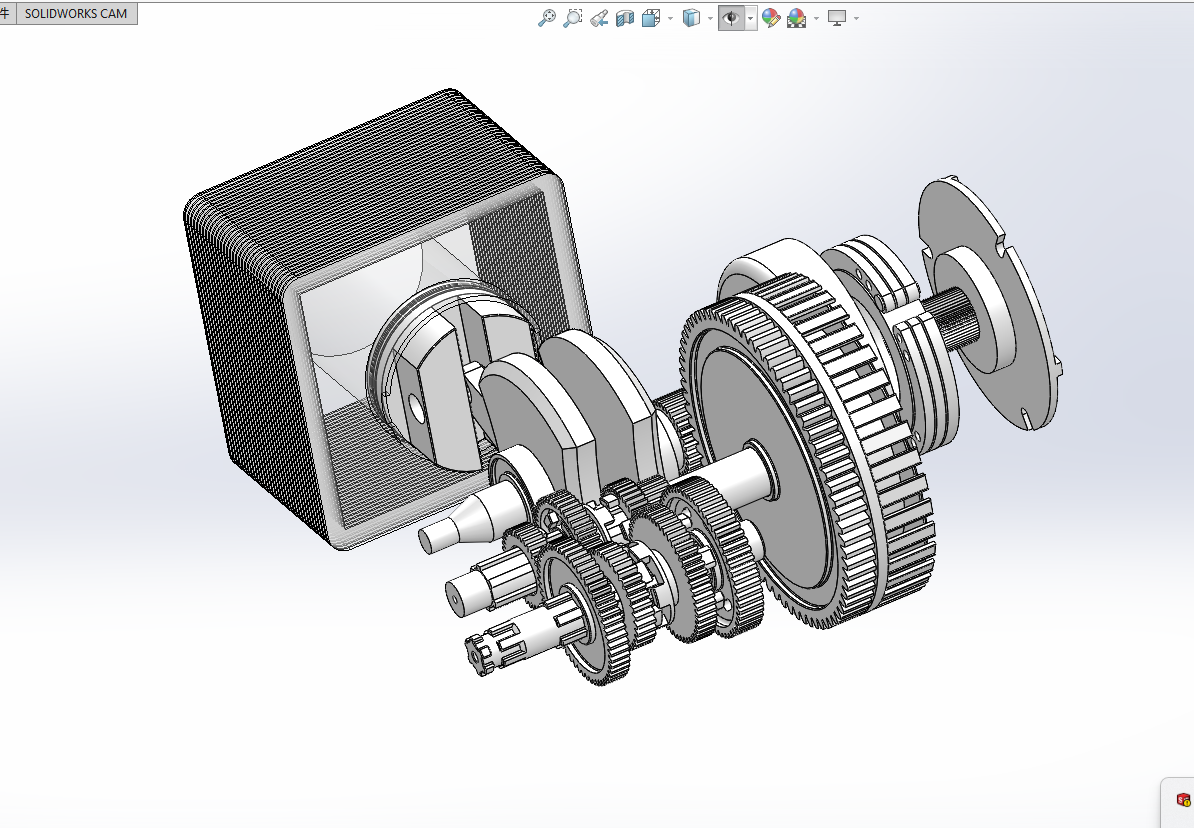1194x828 pixels.
Task: Select the slotted disc end plate
Action: (988, 303)
